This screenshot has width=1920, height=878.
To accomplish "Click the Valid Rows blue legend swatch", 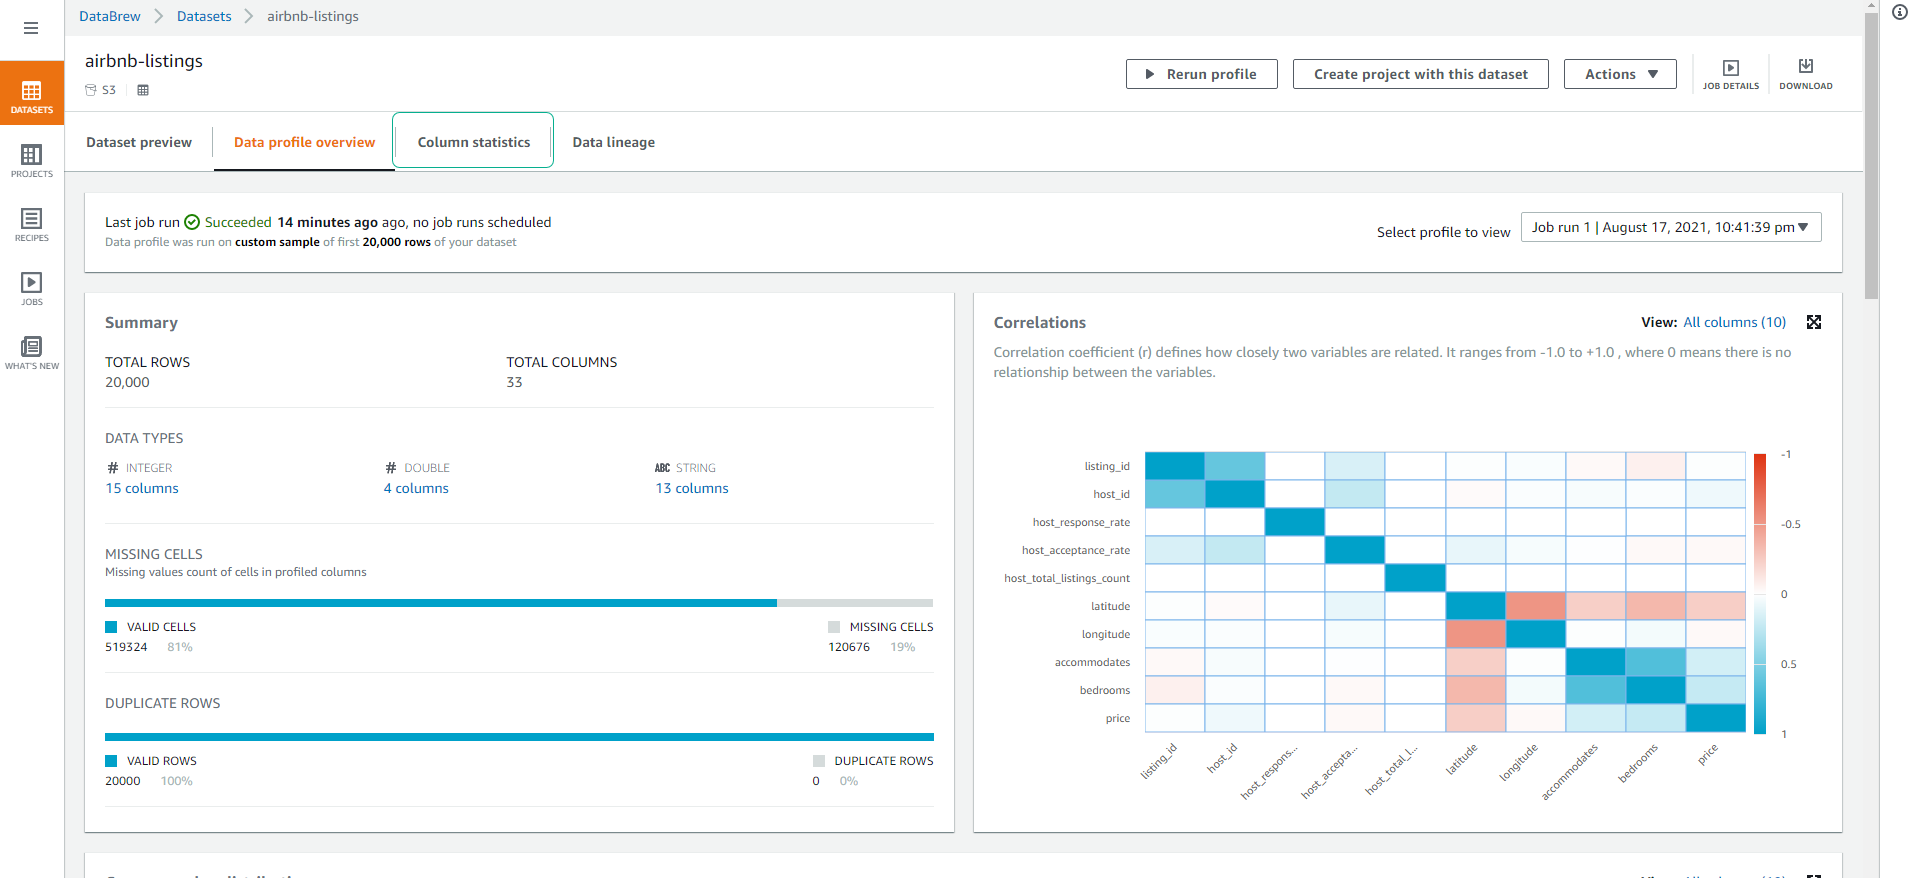I will 111,761.
